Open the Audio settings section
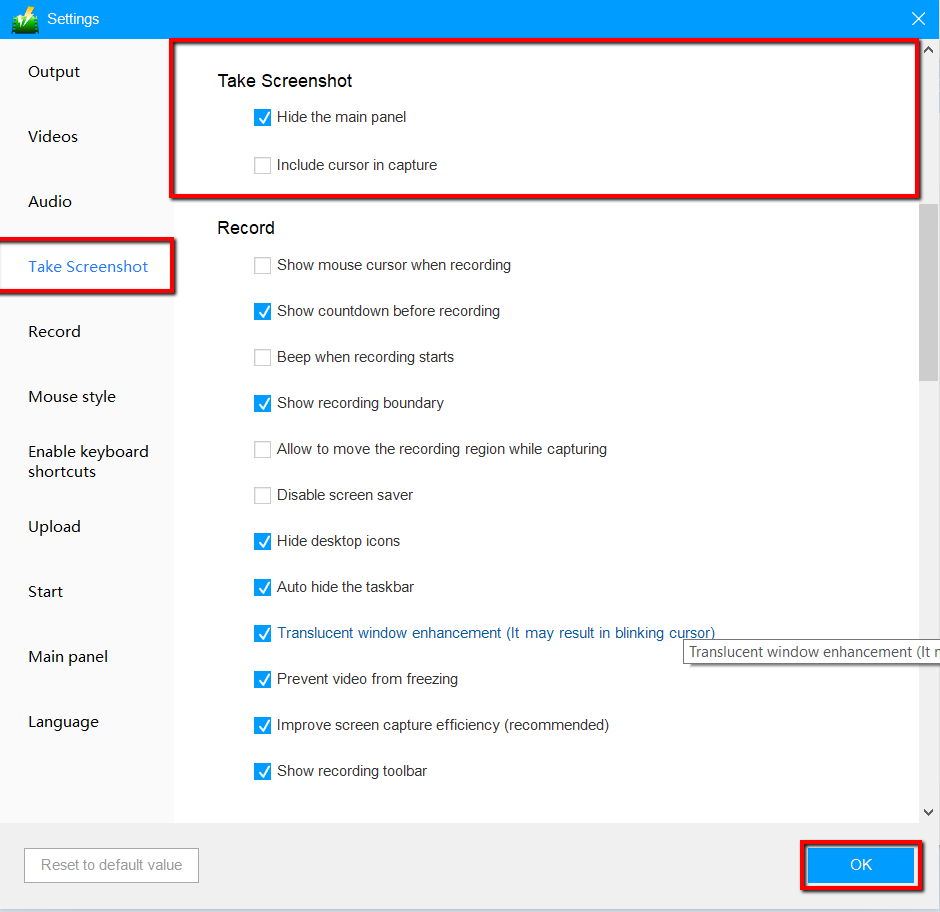The height and width of the screenshot is (912, 940). click(x=50, y=201)
